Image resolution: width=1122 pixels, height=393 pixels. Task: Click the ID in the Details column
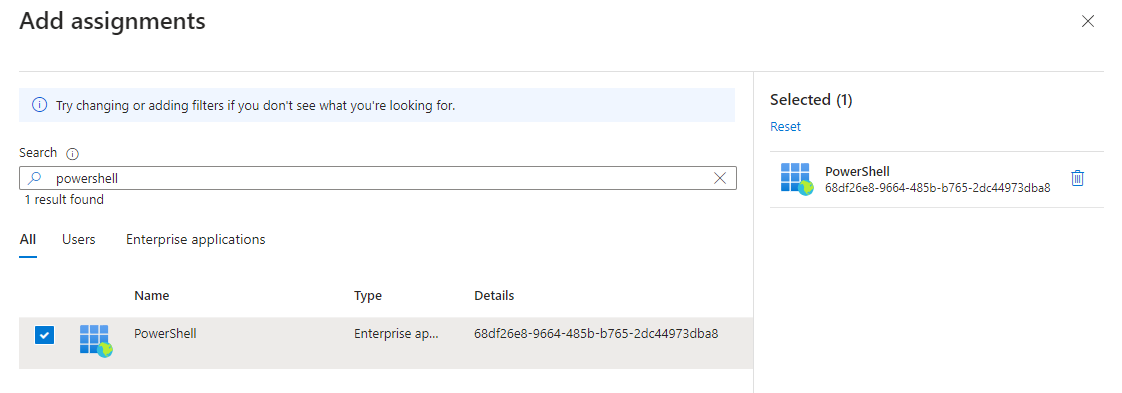(596, 334)
